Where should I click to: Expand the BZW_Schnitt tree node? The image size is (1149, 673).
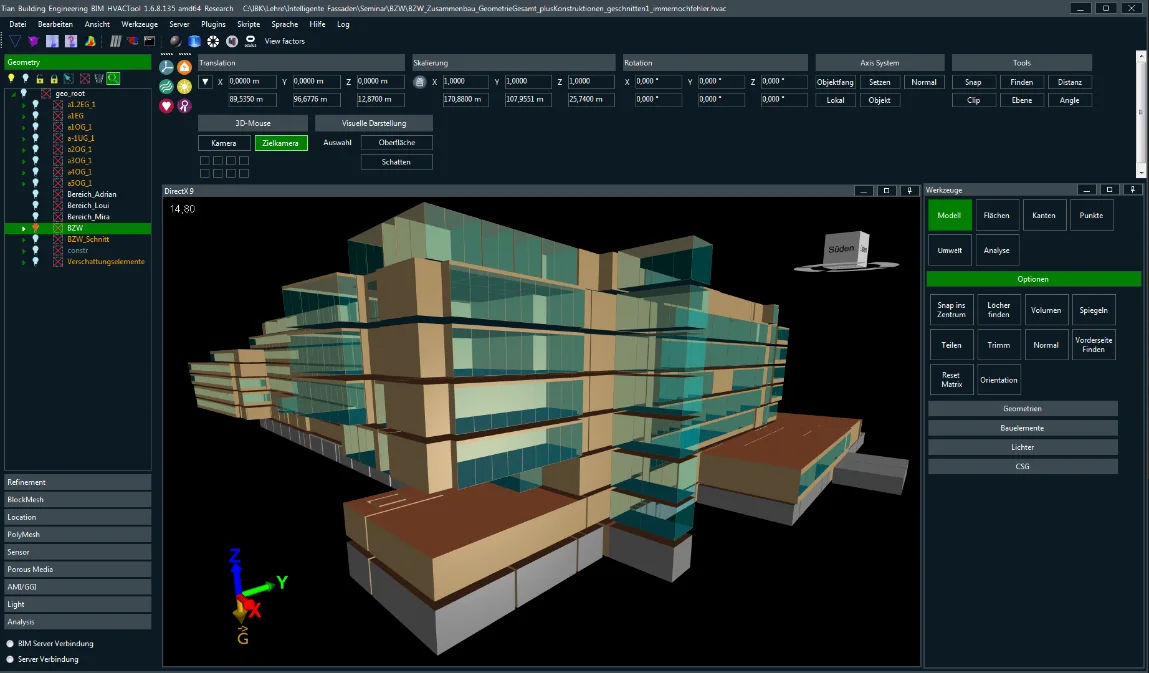[23, 240]
